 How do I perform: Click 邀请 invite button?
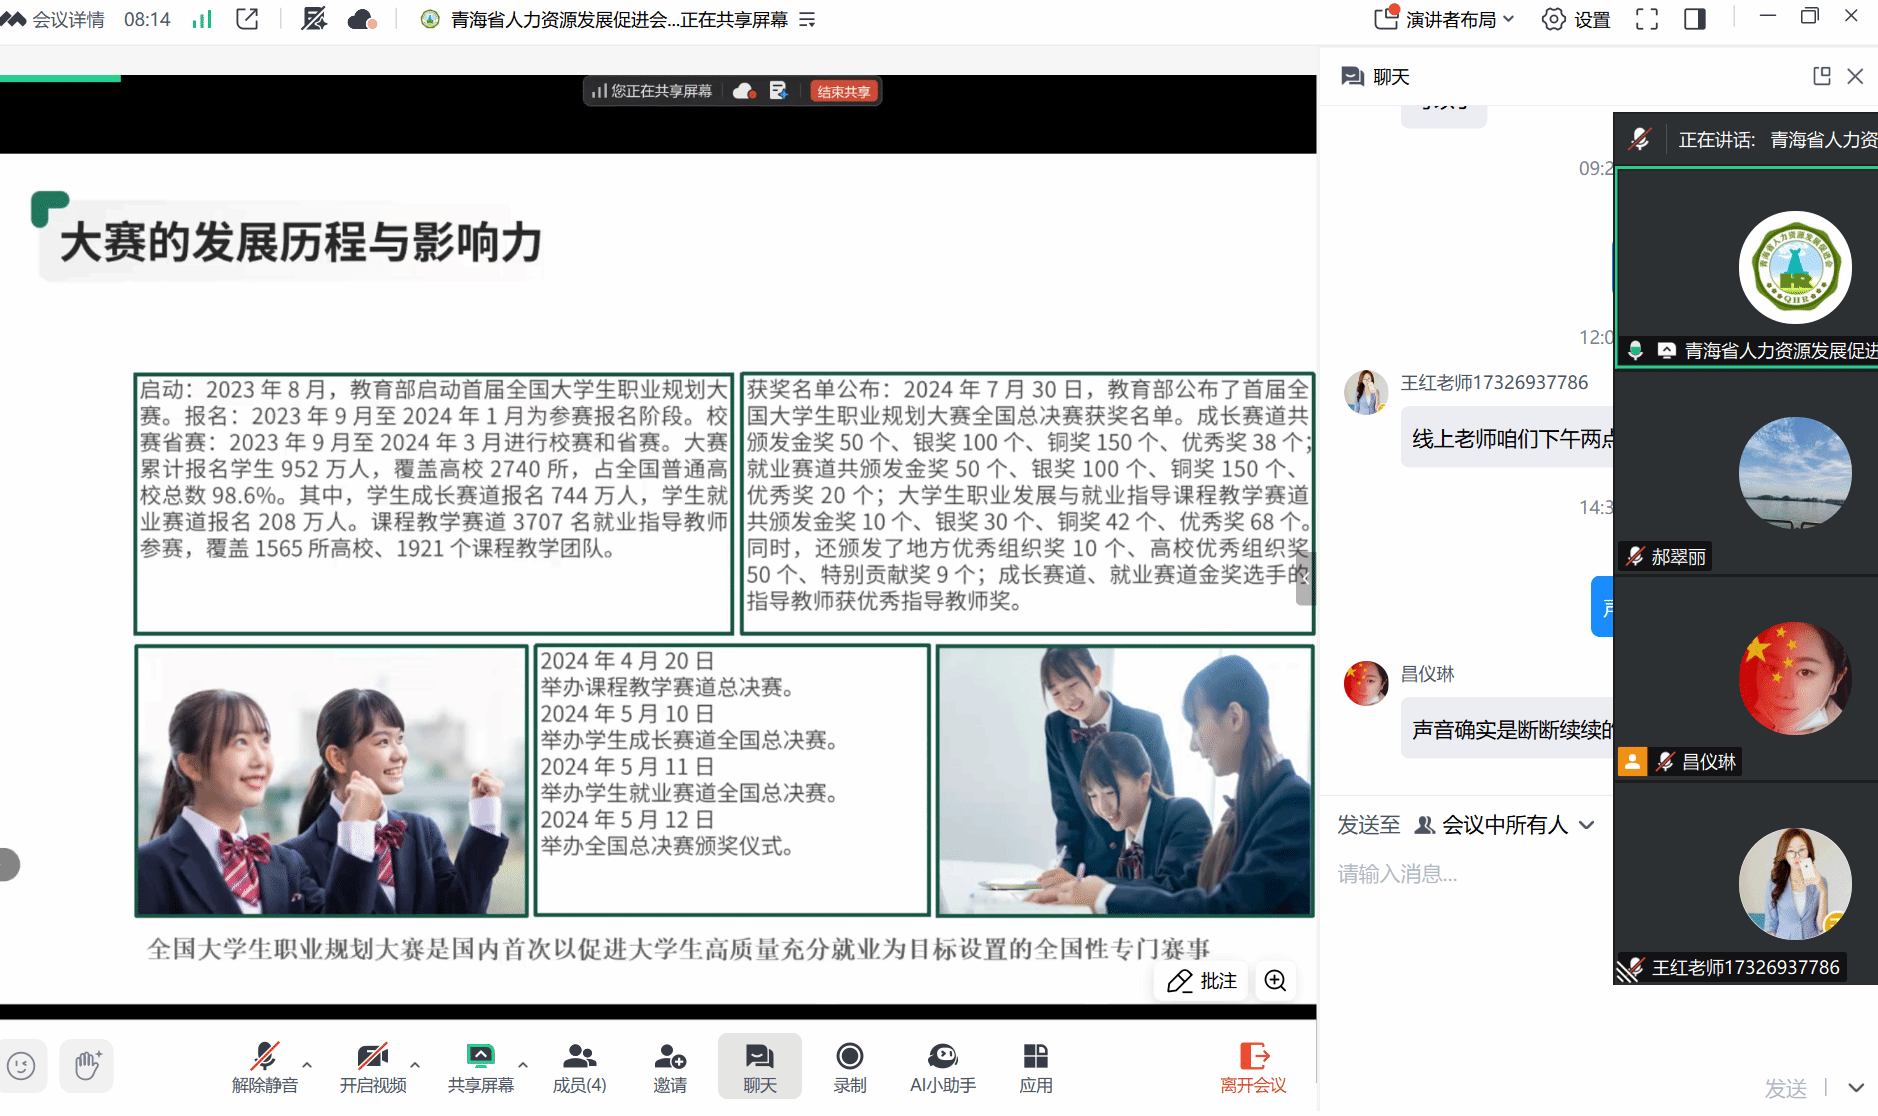pyautogui.click(x=670, y=1068)
